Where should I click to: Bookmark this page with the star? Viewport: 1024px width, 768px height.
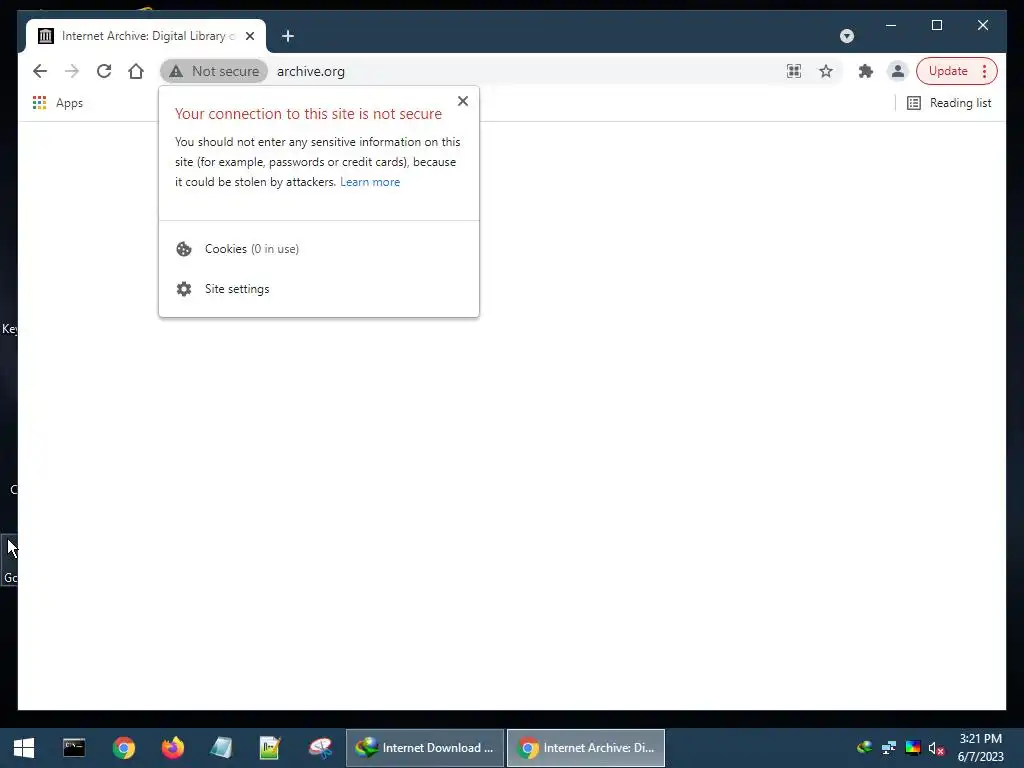click(826, 71)
